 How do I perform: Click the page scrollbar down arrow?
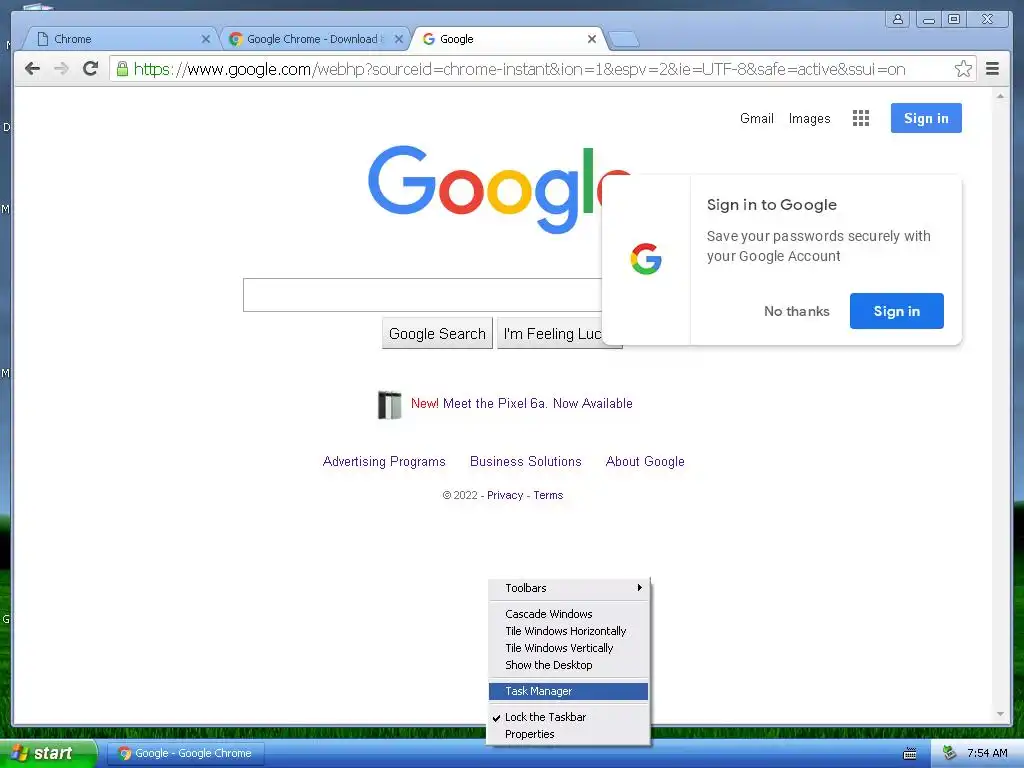tap(1000, 714)
